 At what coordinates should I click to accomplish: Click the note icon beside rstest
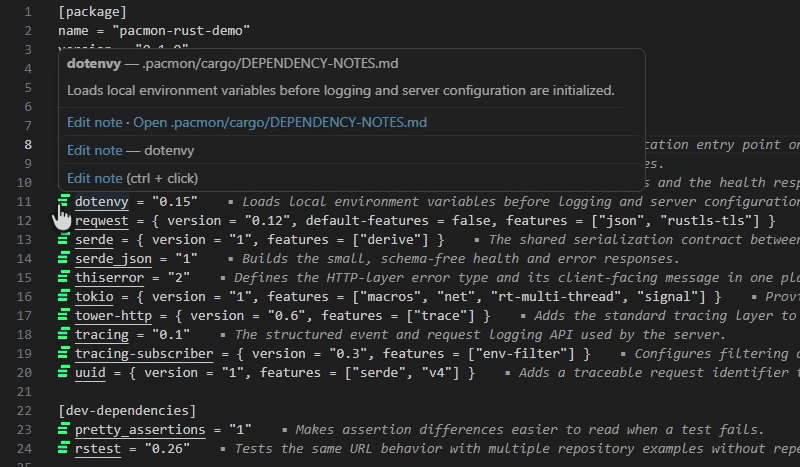[63, 448]
